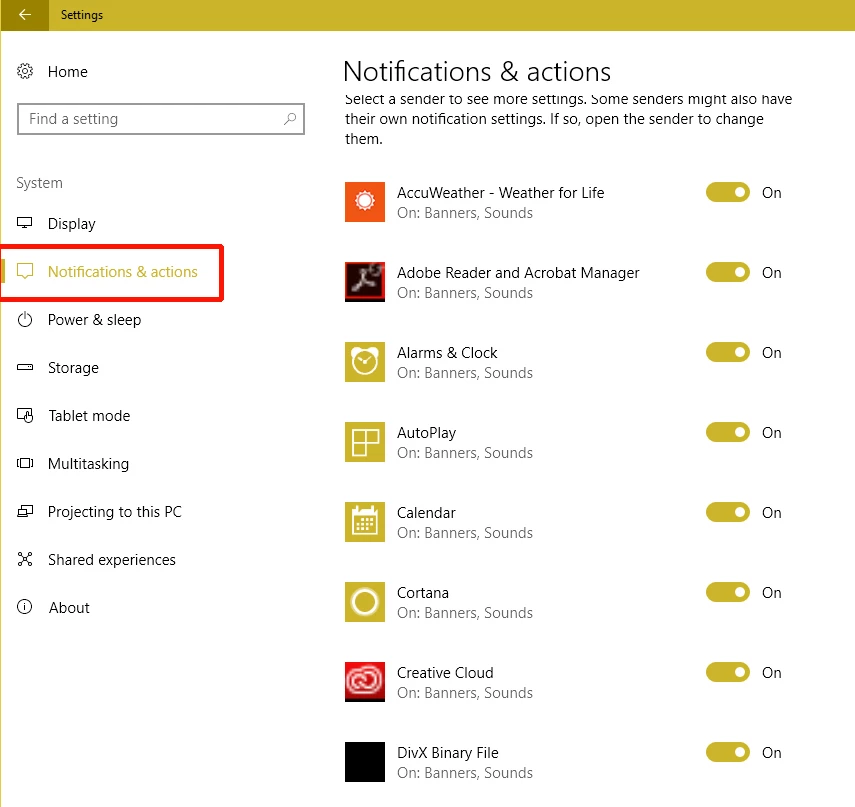Click the AutoPlay app icon
This screenshot has height=807, width=855.
[x=365, y=442]
